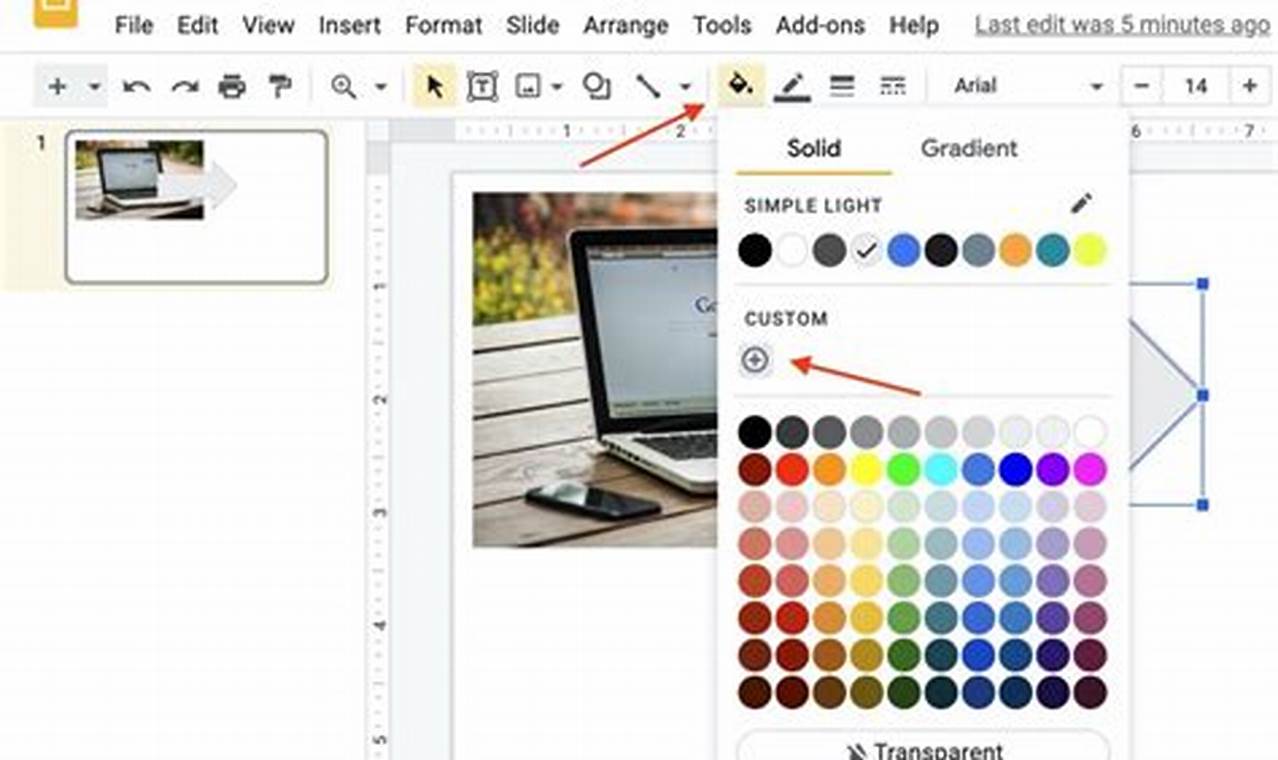
Task: Select the Fill color tool
Action: pos(735,86)
